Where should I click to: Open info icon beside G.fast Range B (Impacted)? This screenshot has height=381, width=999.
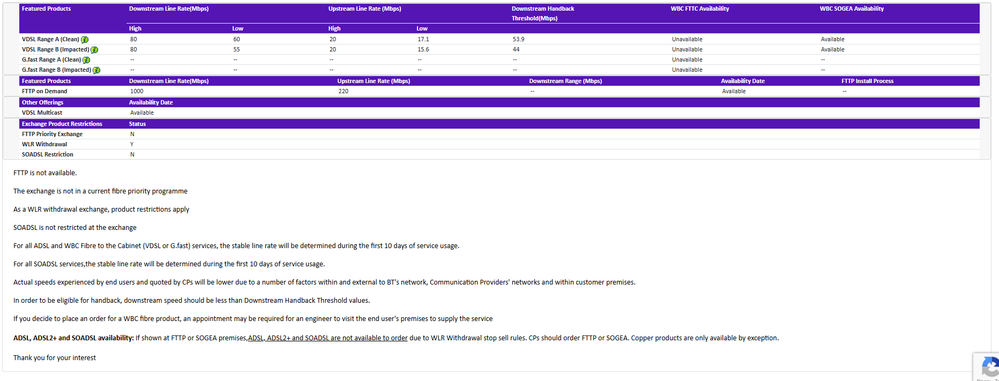(x=96, y=70)
